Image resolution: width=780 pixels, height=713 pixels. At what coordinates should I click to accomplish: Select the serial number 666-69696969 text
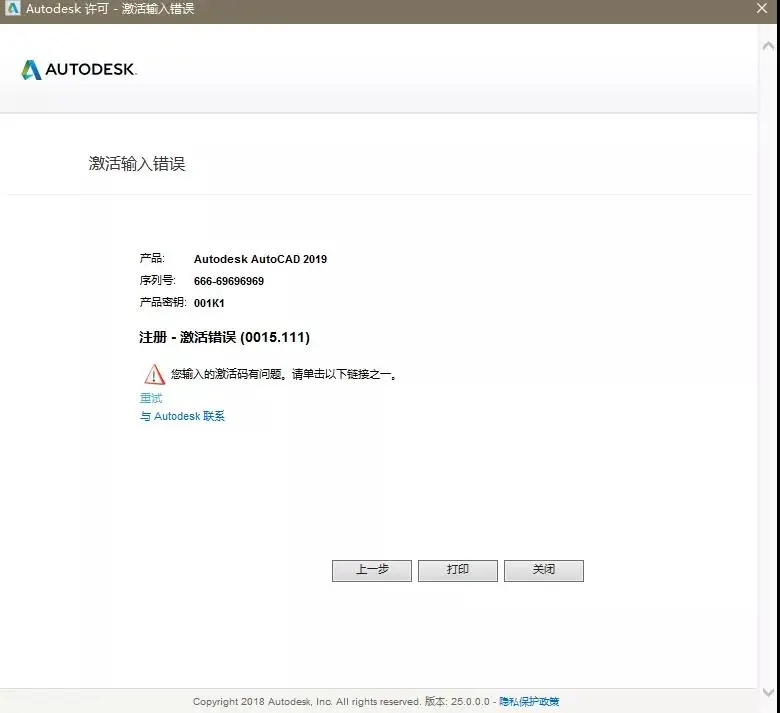coord(229,281)
